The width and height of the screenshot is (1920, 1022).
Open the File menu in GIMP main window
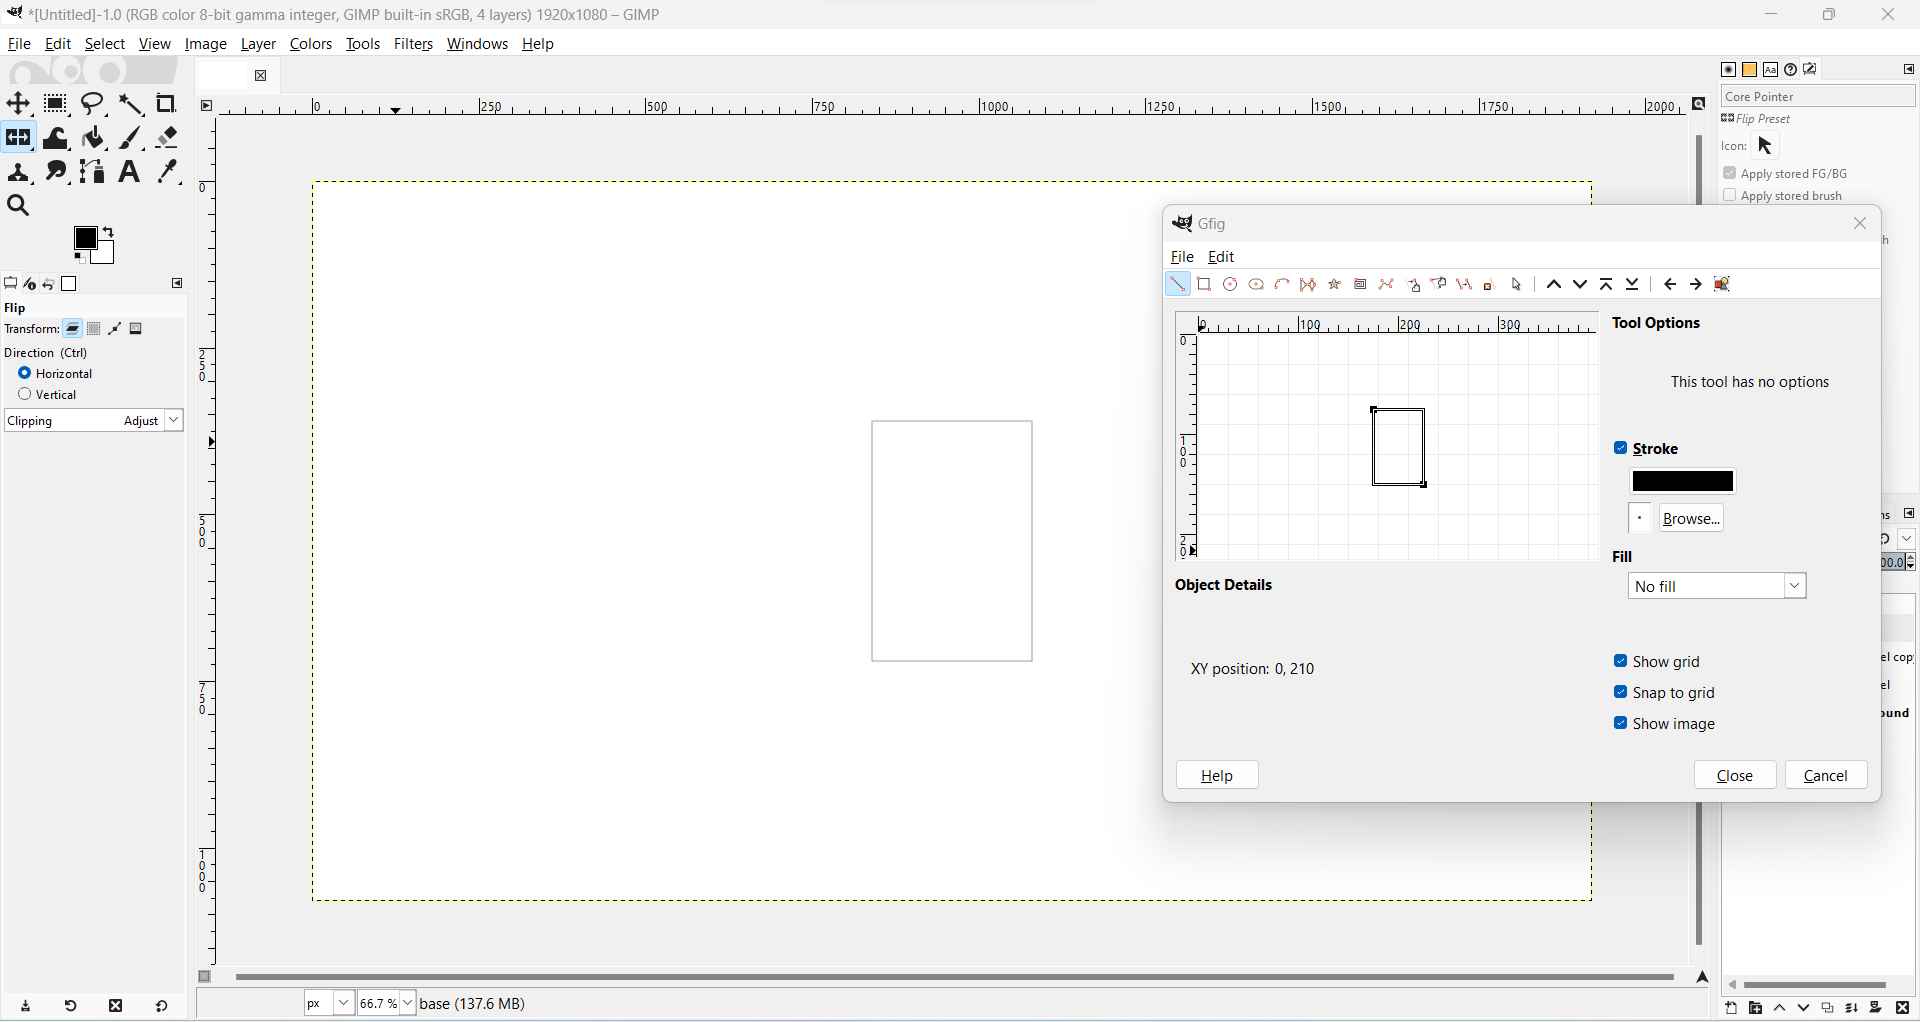point(19,45)
